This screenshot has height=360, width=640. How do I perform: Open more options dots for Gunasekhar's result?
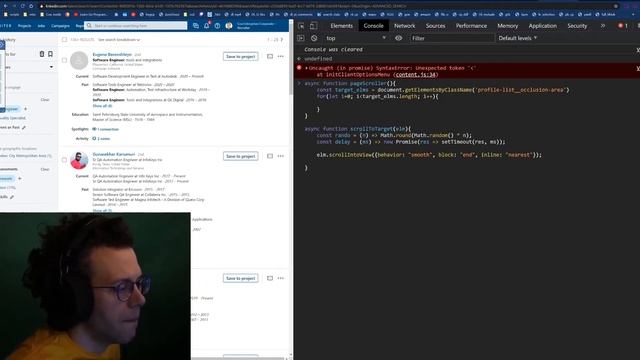(x=280, y=156)
